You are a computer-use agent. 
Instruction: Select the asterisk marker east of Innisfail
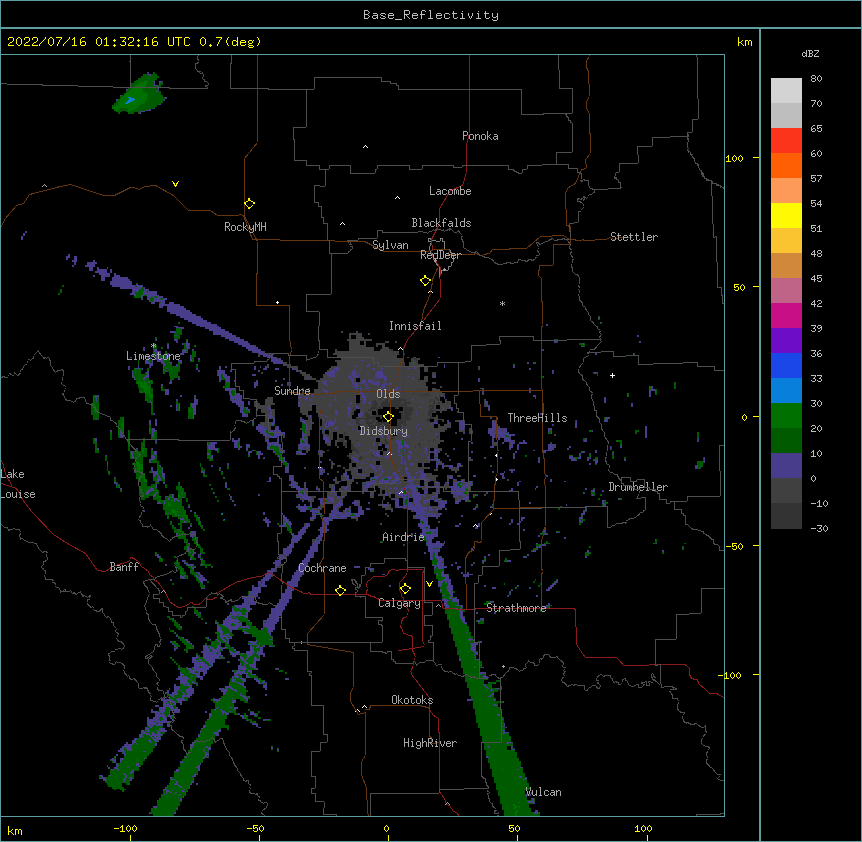(x=502, y=303)
